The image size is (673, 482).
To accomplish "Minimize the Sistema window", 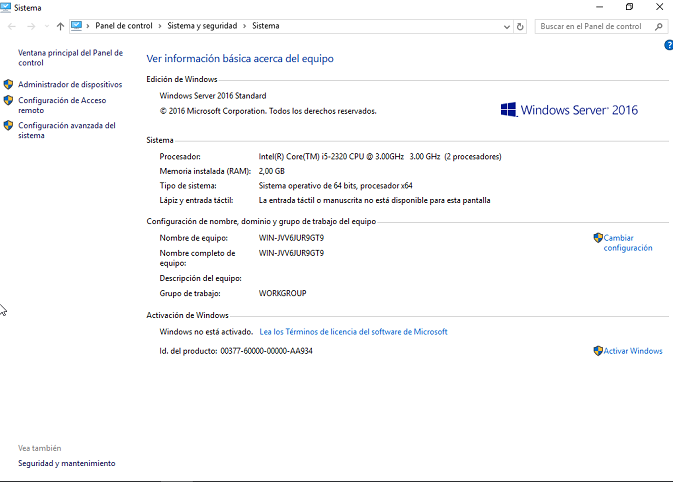I will pos(600,7).
